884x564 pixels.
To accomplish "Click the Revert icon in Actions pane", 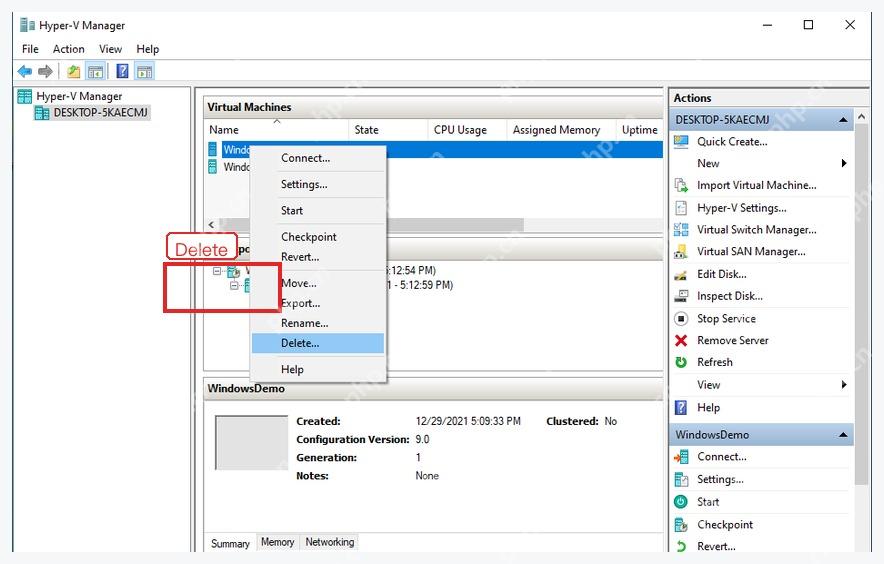I will tap(681, 546).
